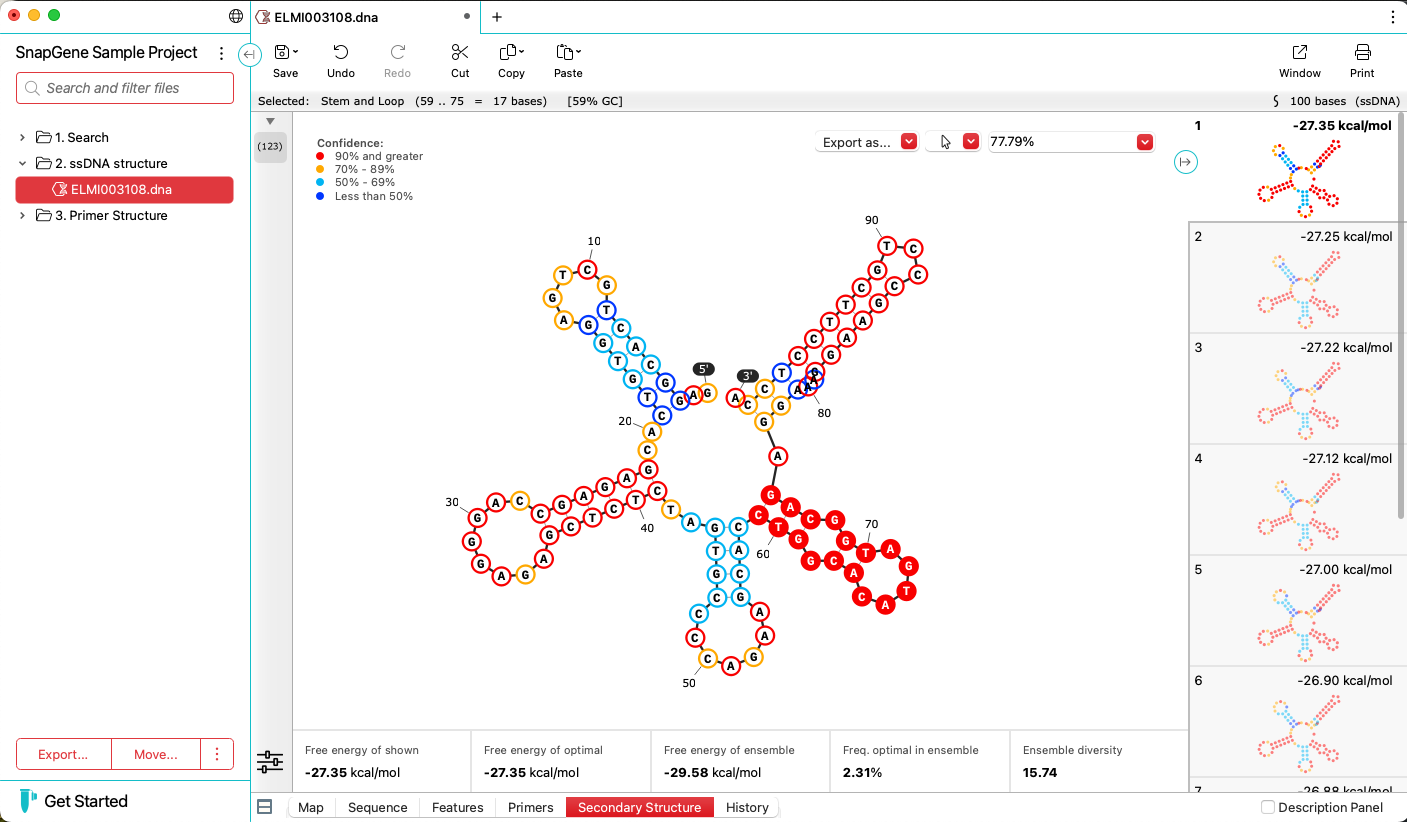This screenshot has height=822, width=1407.
Task: Select structure 2 thumbnail -27.25 kcal/mol
Action: pos(1295,278)
